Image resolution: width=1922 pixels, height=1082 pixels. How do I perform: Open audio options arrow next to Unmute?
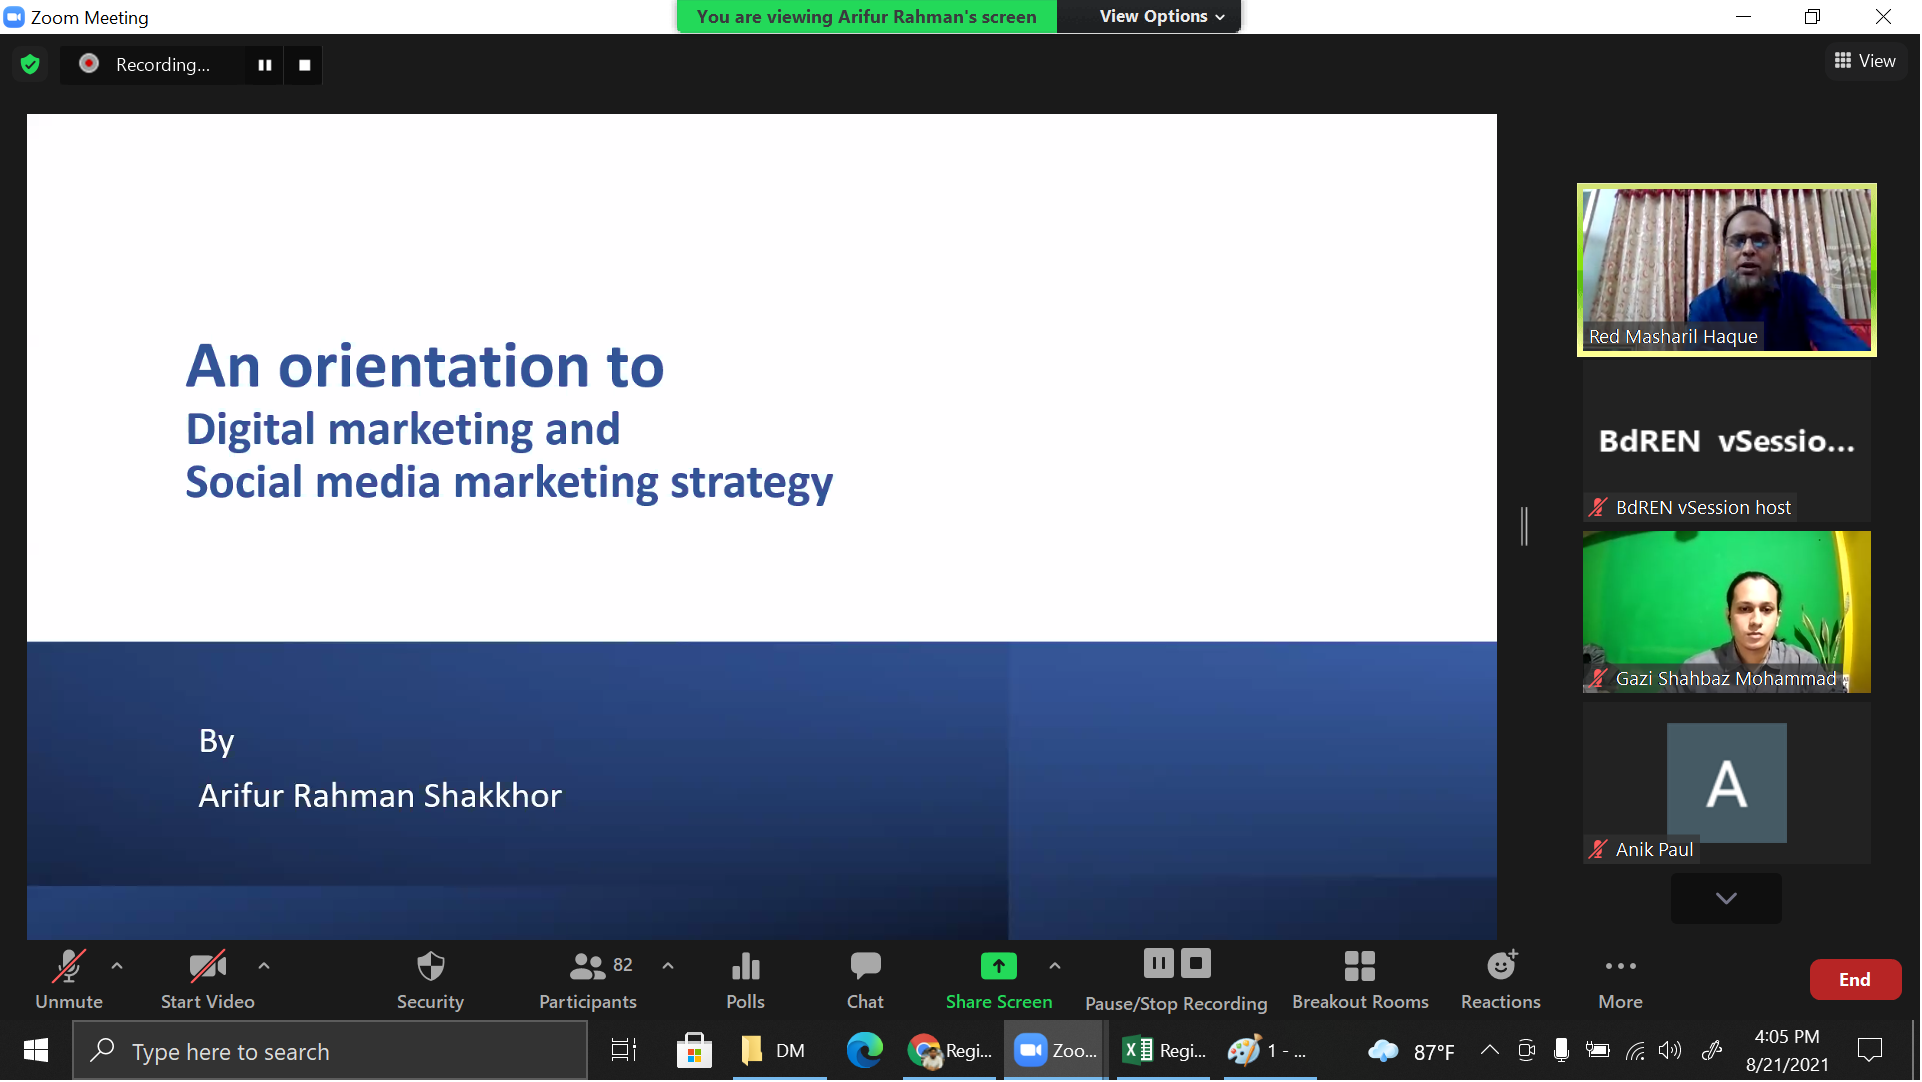tap(117, 966)
